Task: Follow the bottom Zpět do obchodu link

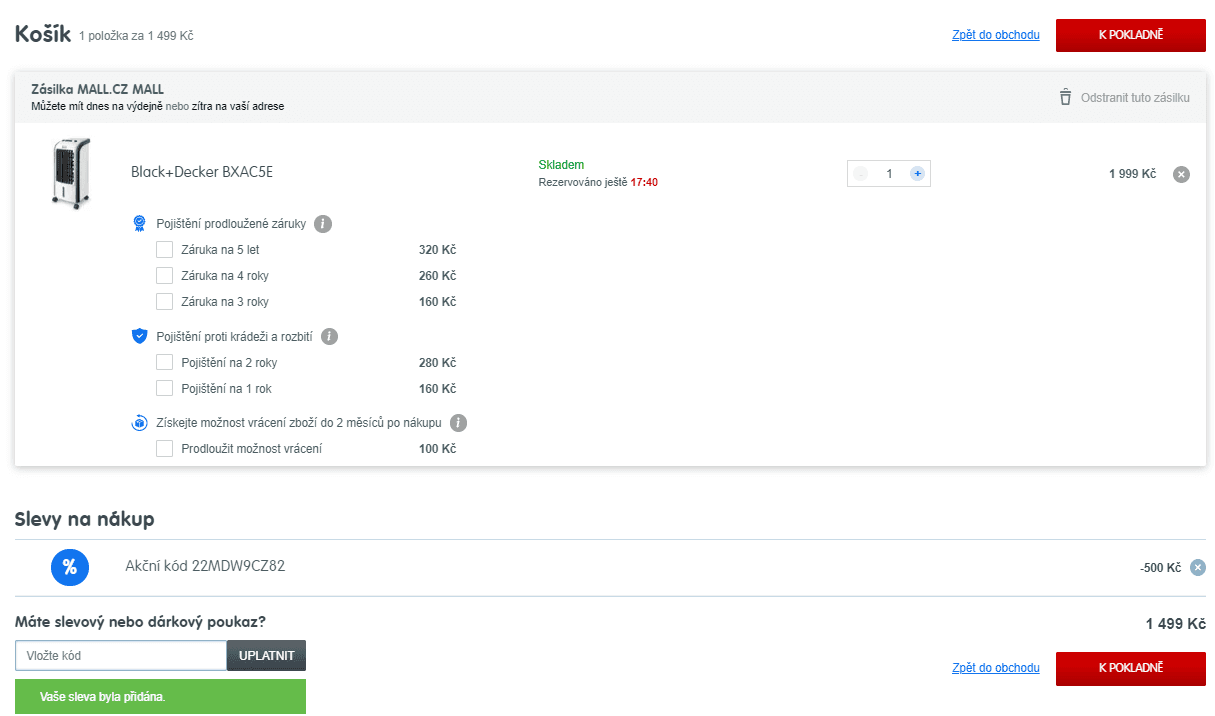Action: [996, 668]
